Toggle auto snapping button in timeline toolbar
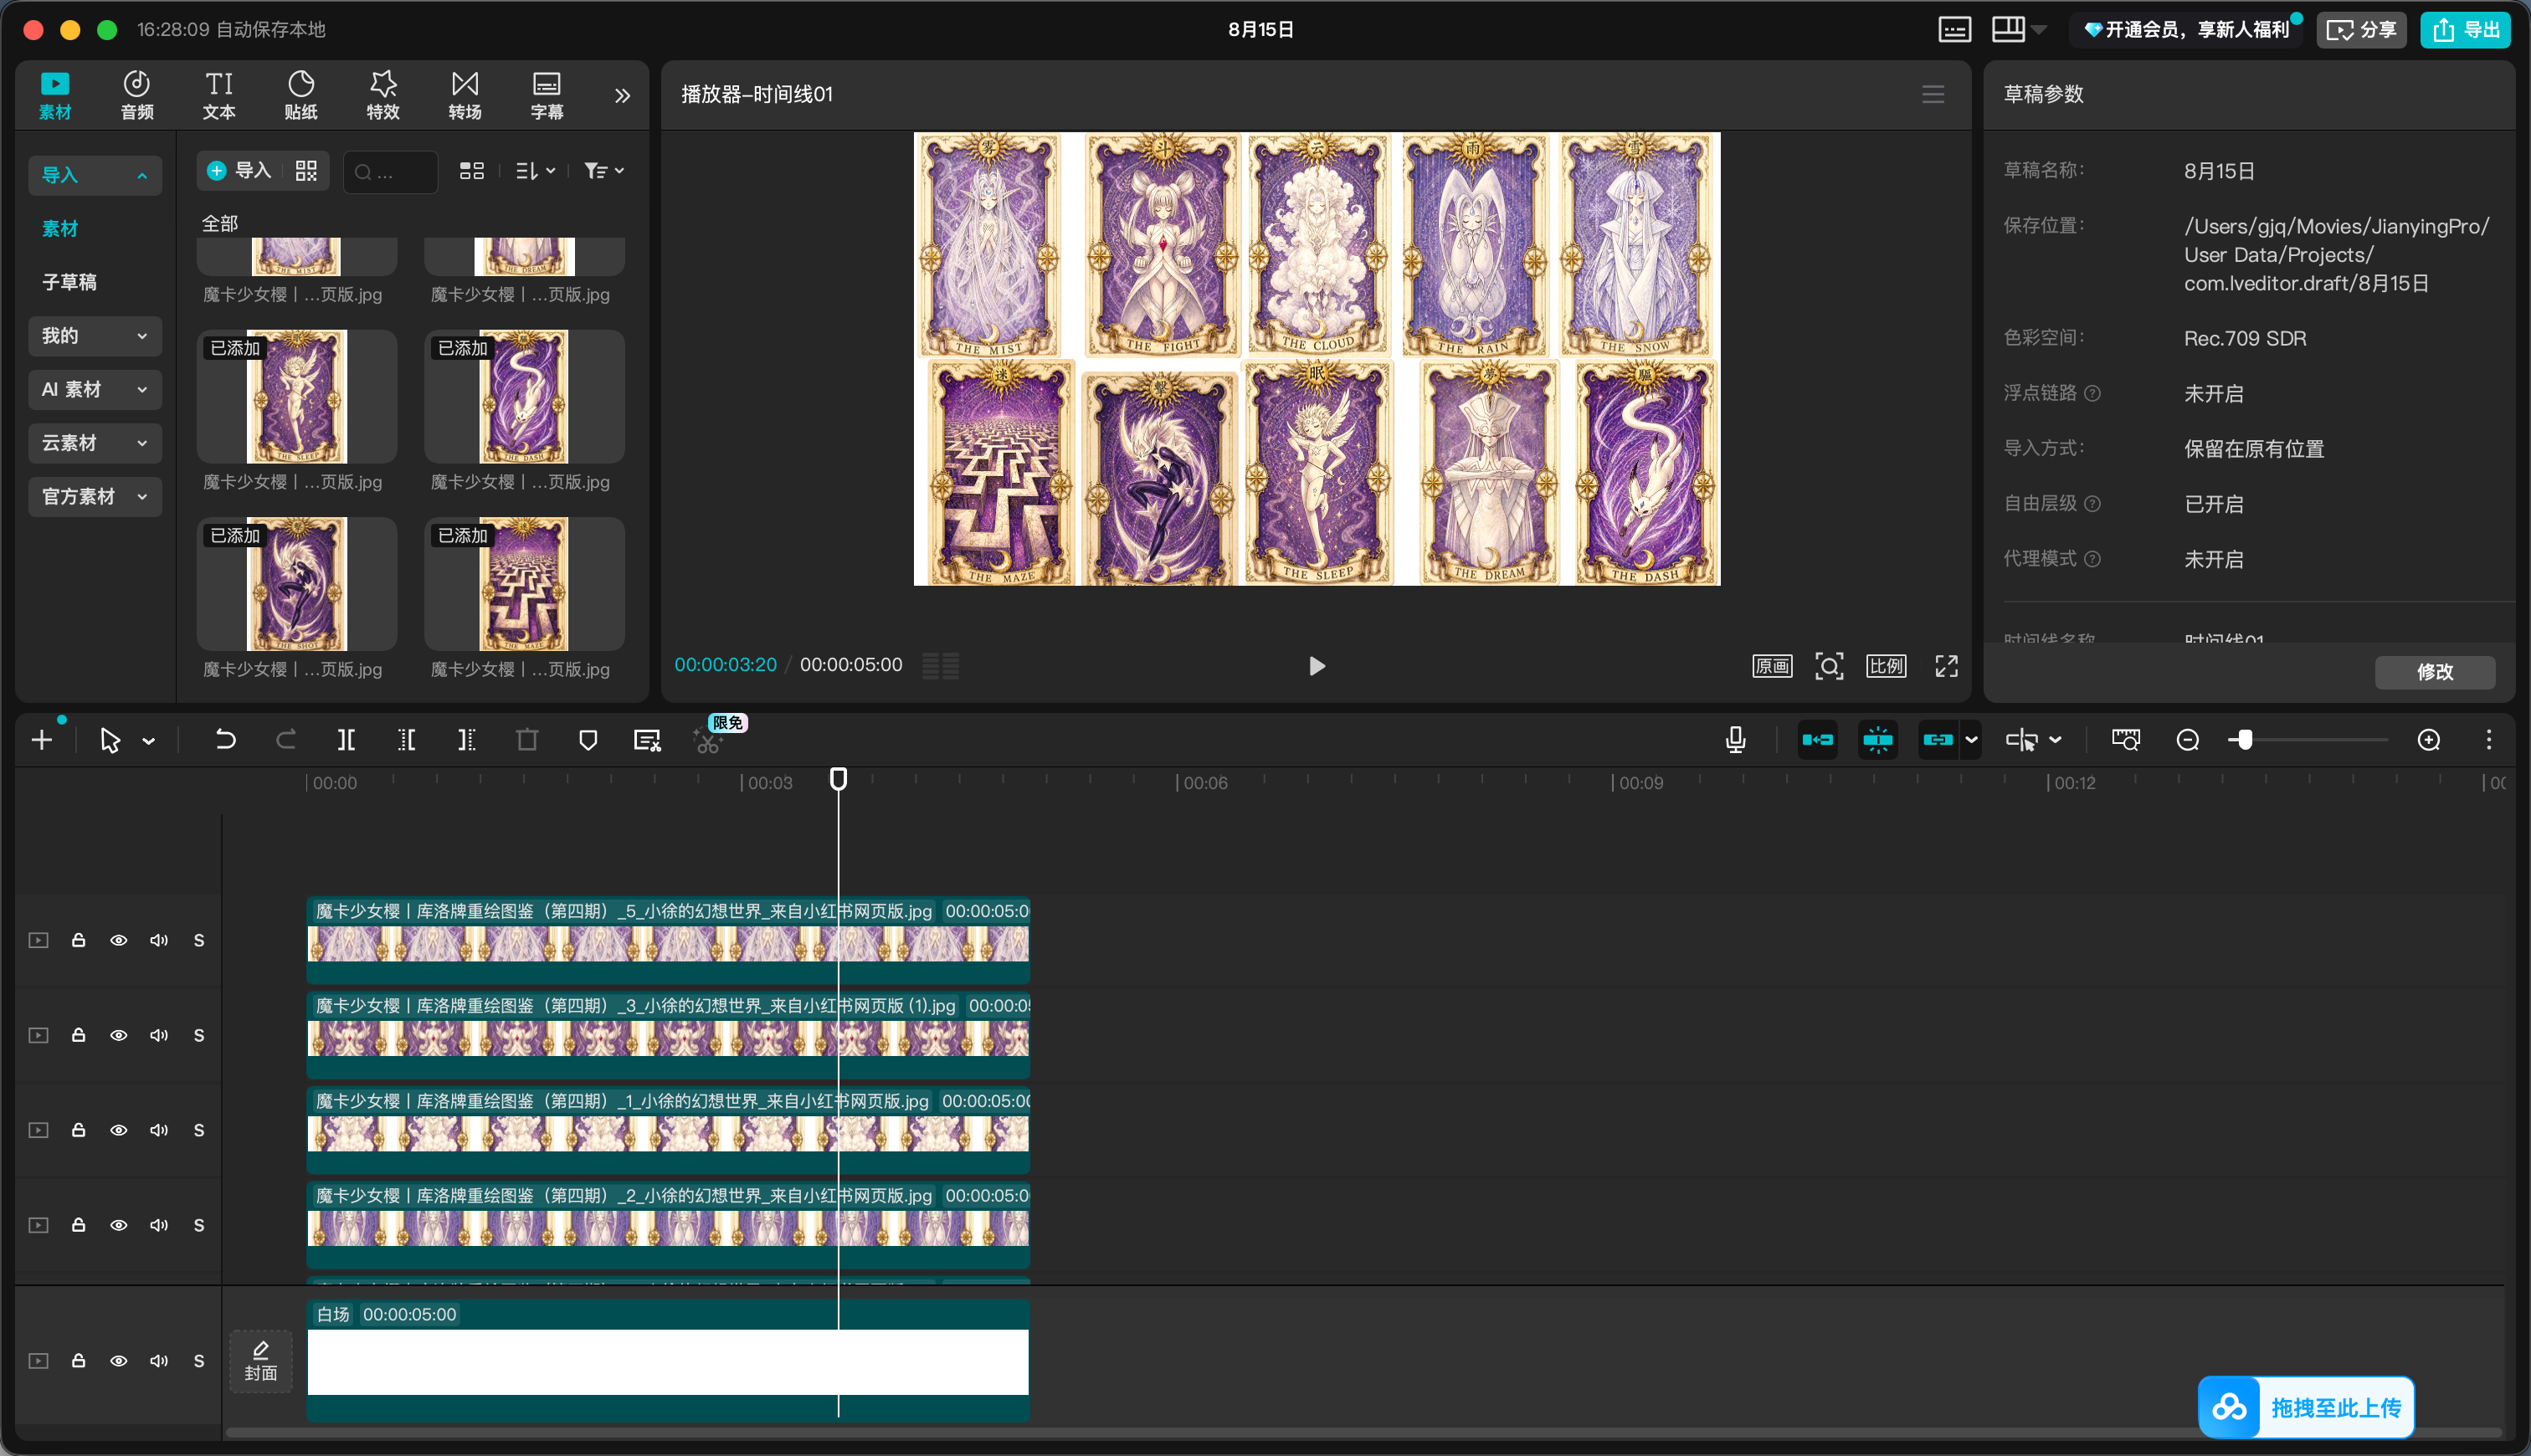This screenshot has height=1456, width=2531. point(1878,740)
